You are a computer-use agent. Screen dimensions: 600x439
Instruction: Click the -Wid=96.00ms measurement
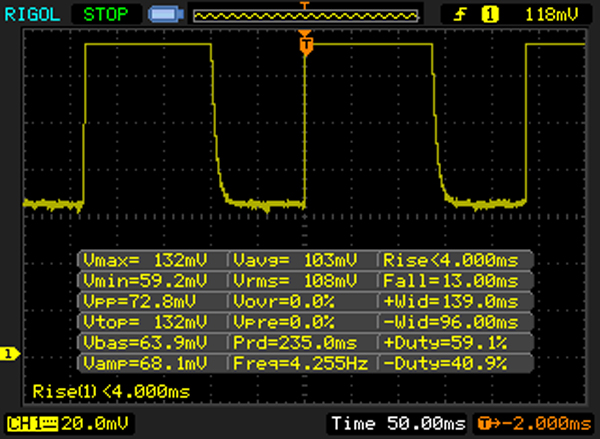pyautogui.click(x=451, y=322)
